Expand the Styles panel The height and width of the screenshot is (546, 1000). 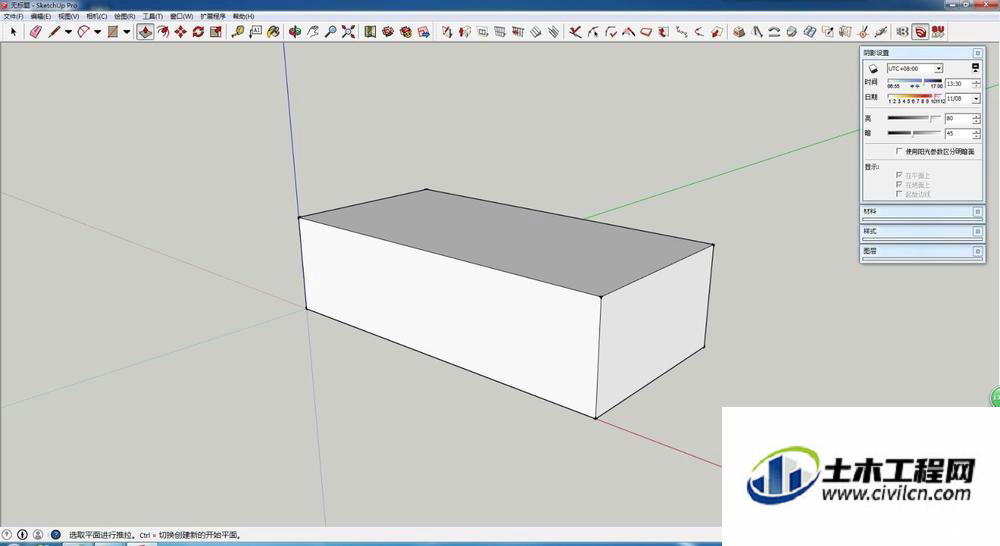pos(977,232)
